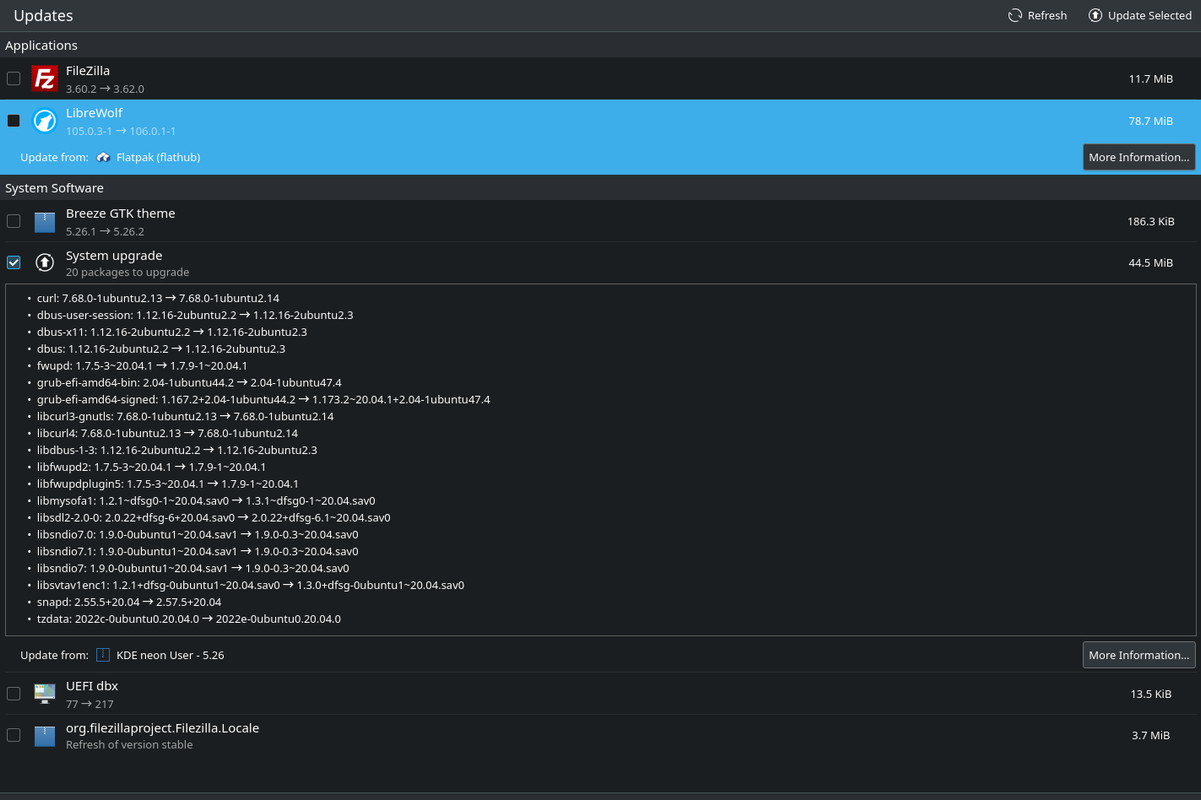
Task: Click the grub-efi-amd64-signed package entry
Action: [263, 399]
